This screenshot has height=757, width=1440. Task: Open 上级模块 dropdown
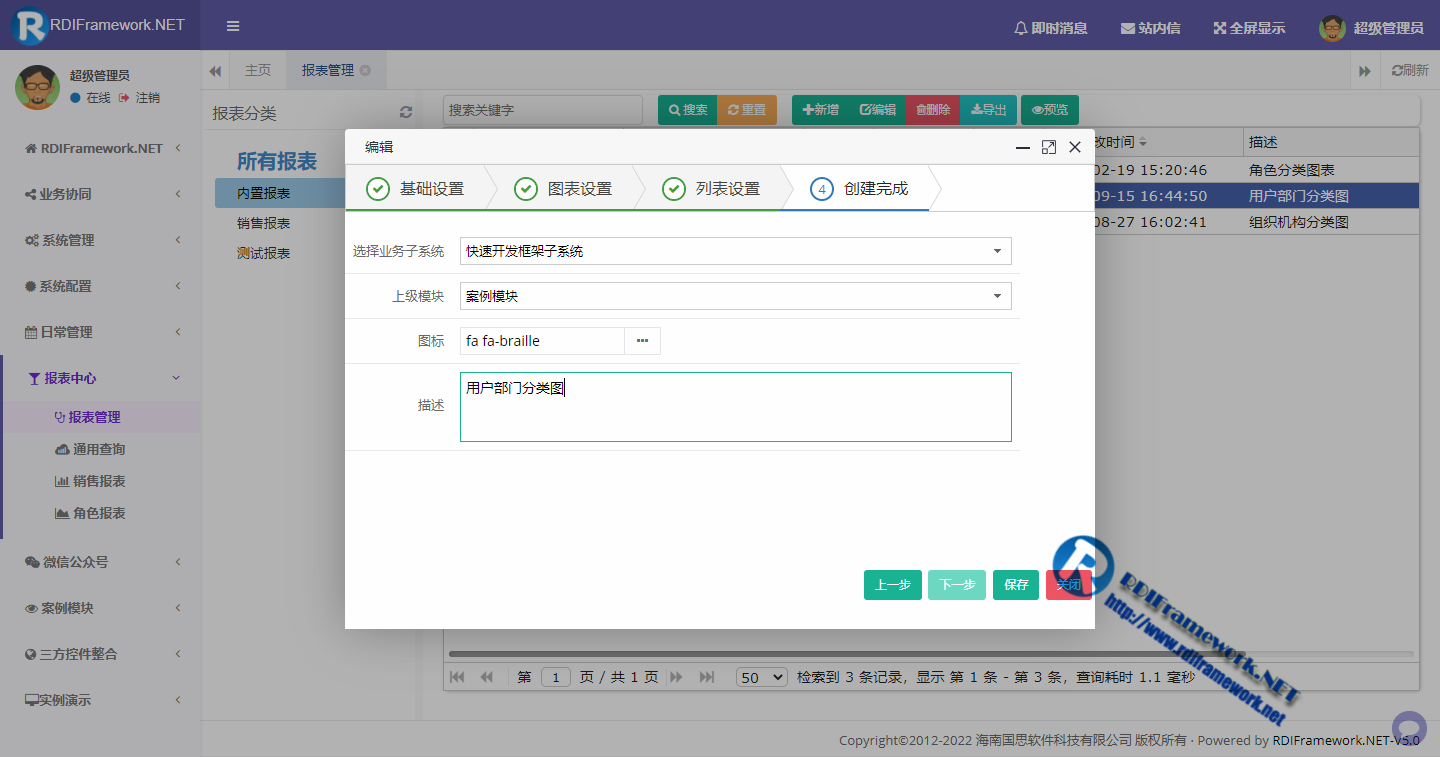[x=736, y=296]
